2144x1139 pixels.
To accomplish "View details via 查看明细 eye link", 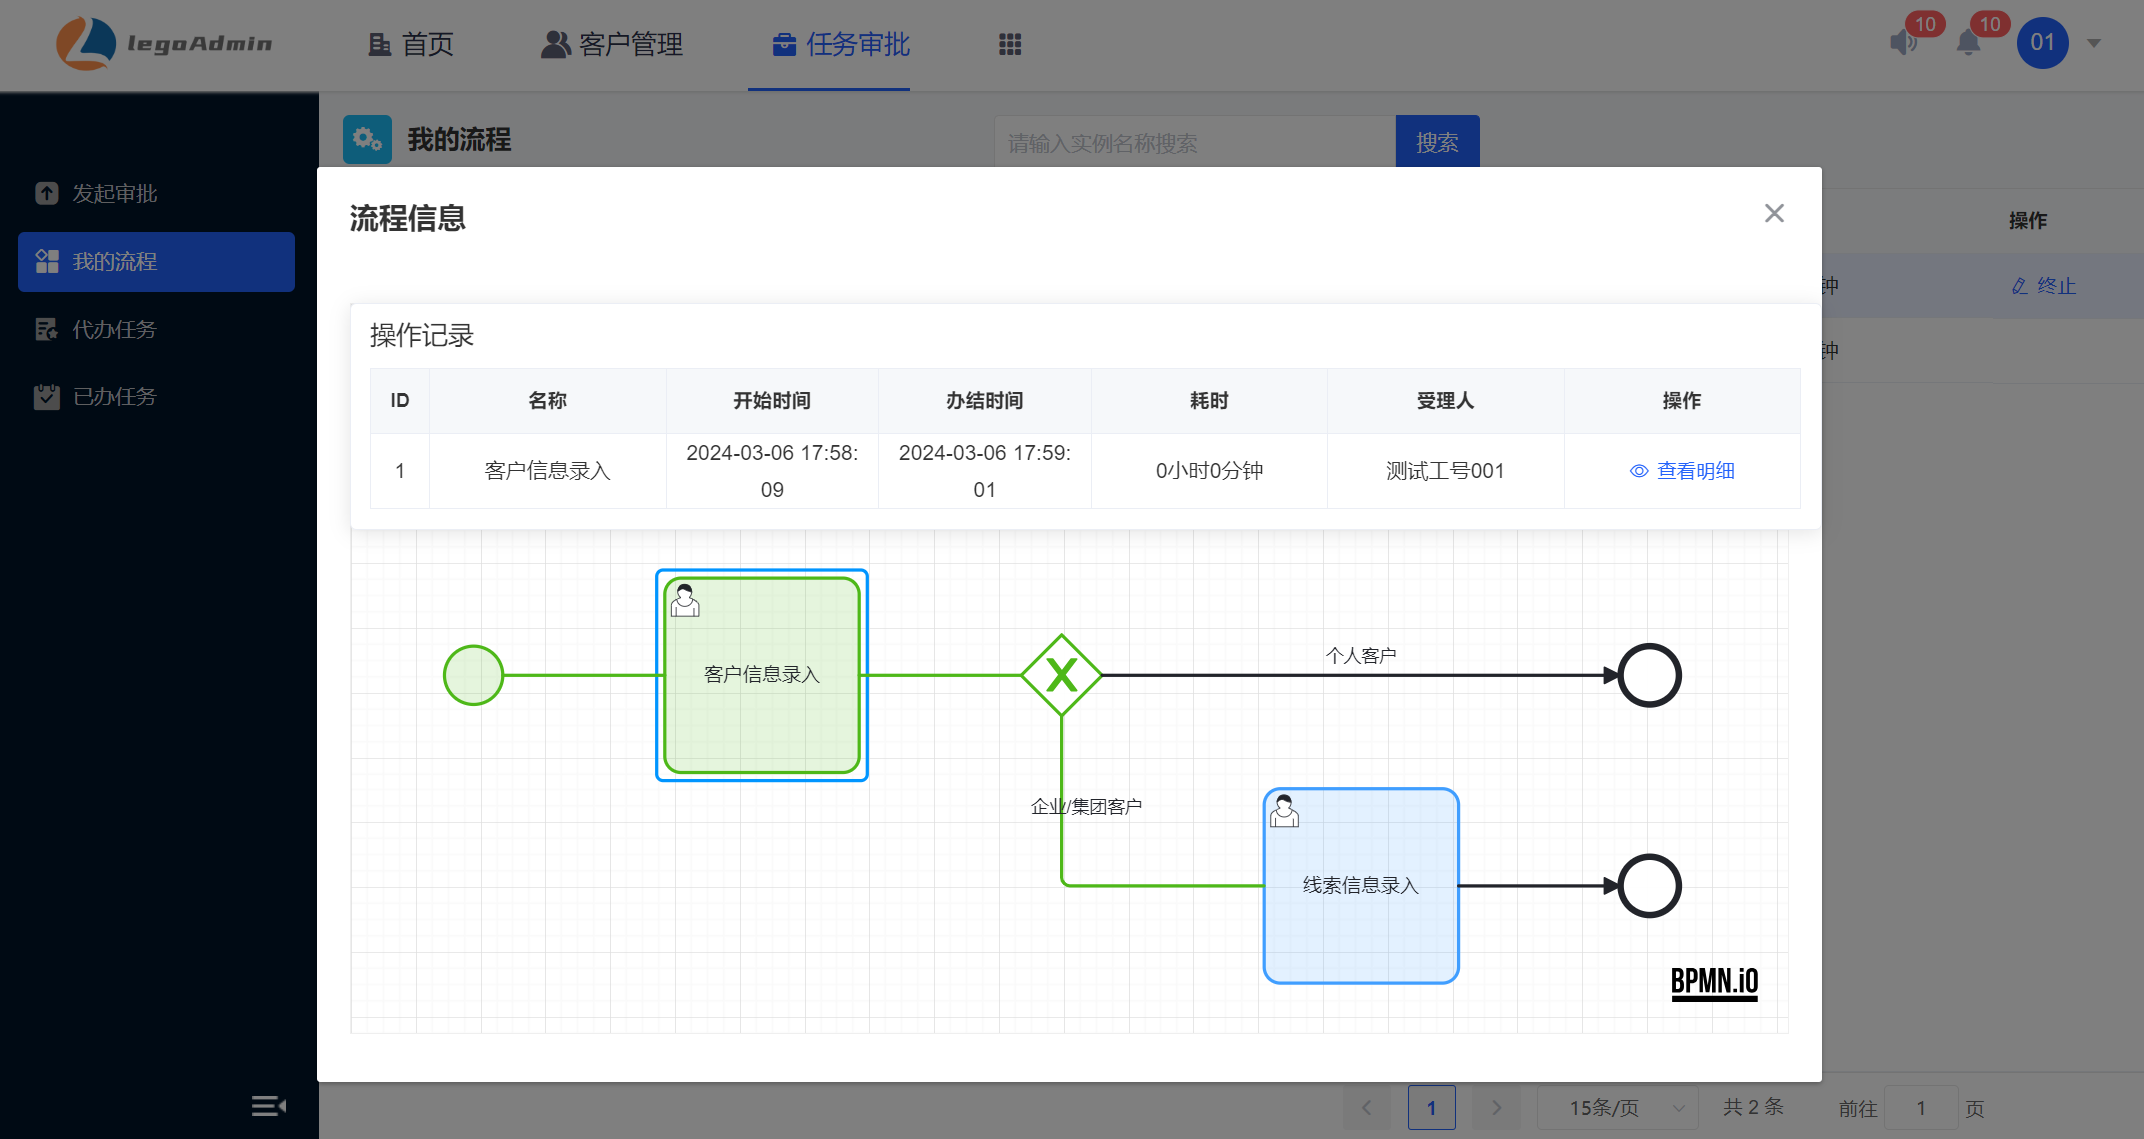I will (x=1682, y=471).
